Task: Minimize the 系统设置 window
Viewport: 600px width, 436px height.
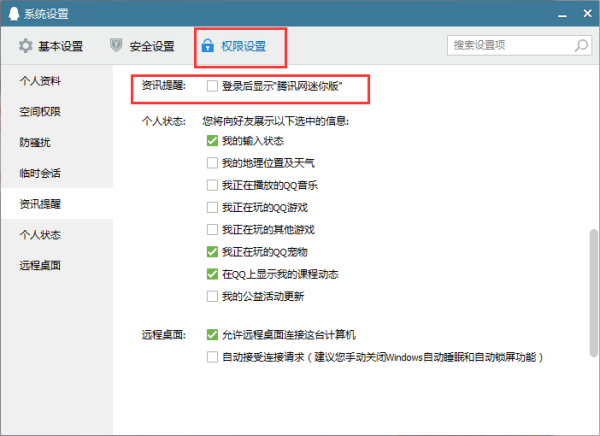Action: [562, 15]
